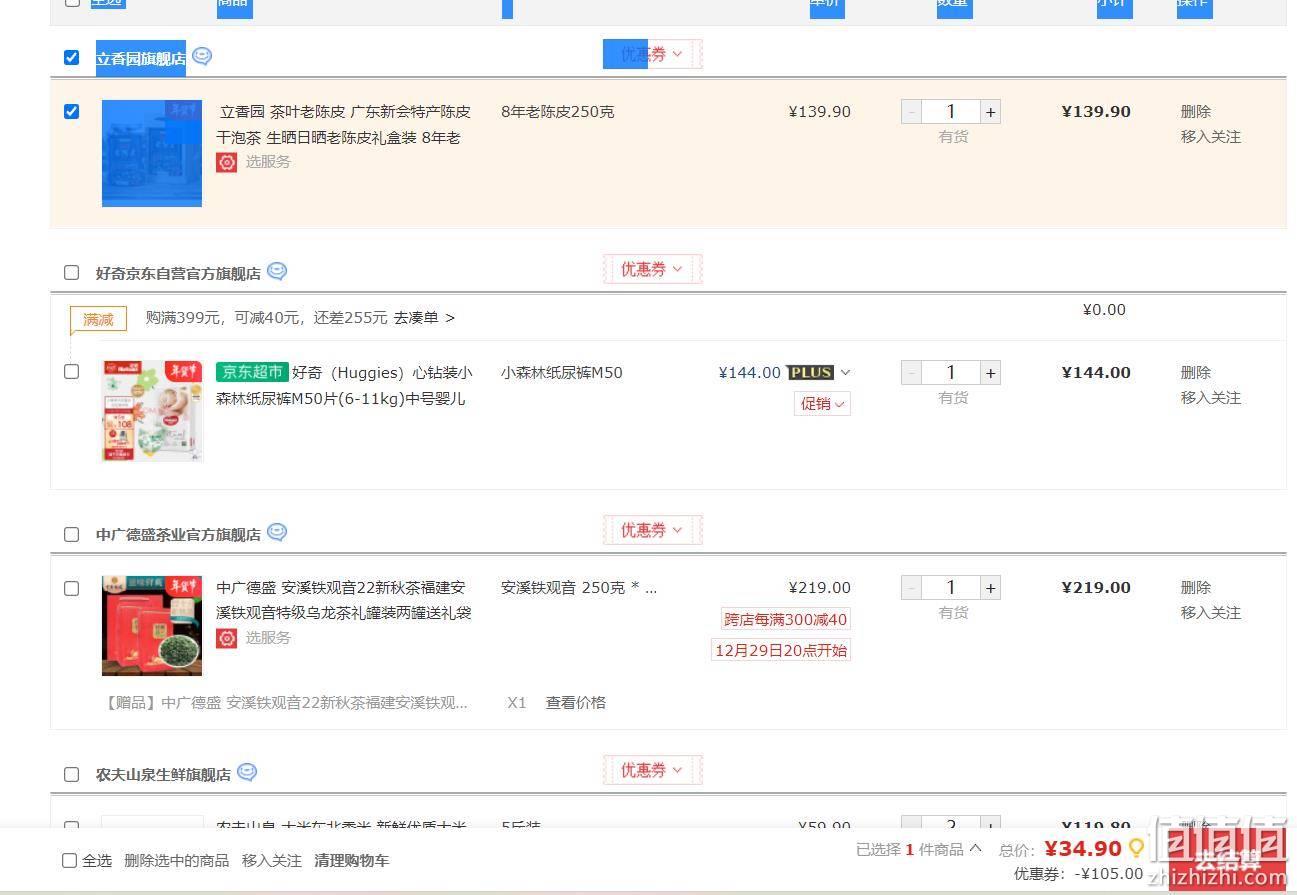Click the lightbulb icon next to total price
The height and width of the screenshot is (895, 1297).
coord(1136,848)
